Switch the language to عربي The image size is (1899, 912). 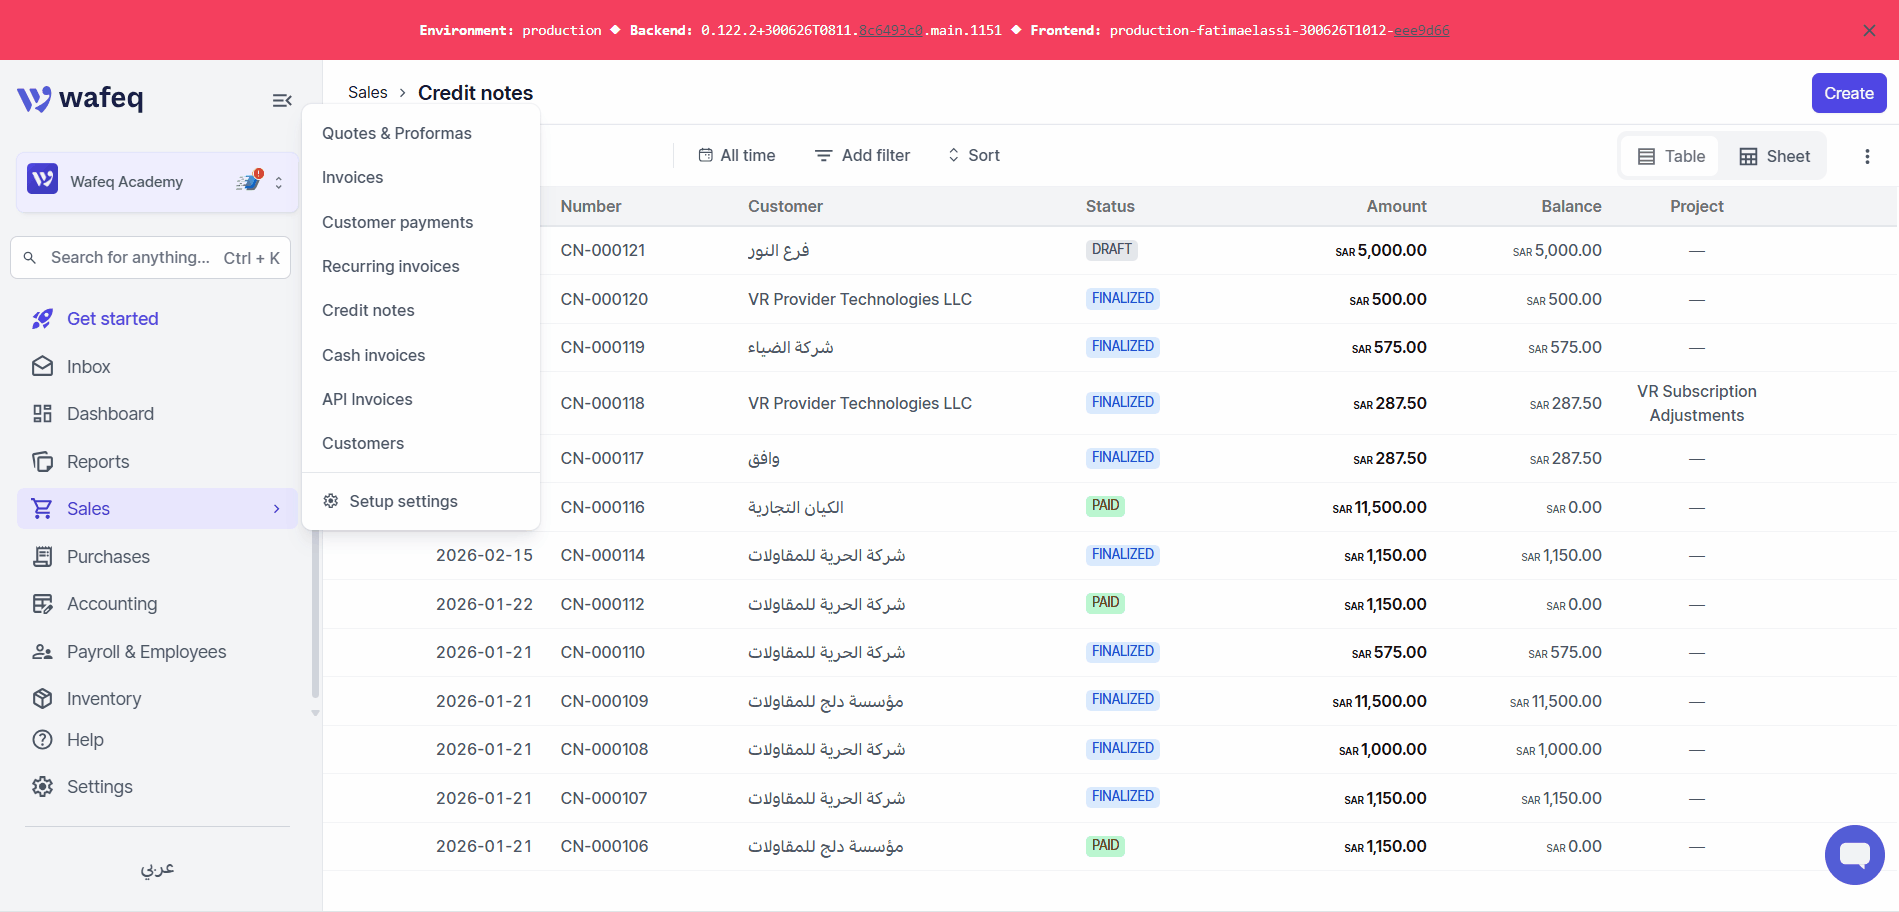157,868
